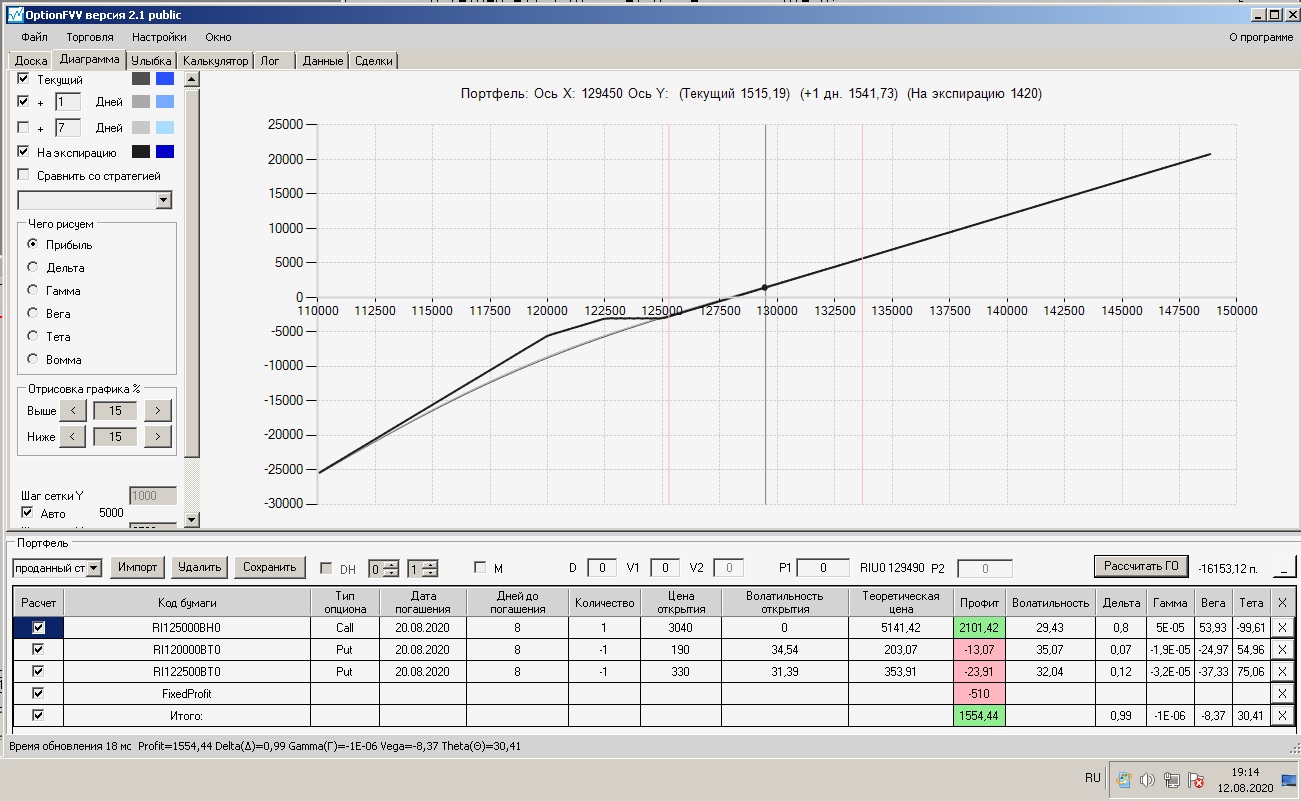The image size is (1301, 801).
Task: Focus the V1 input field
Action: click(665, 568)
